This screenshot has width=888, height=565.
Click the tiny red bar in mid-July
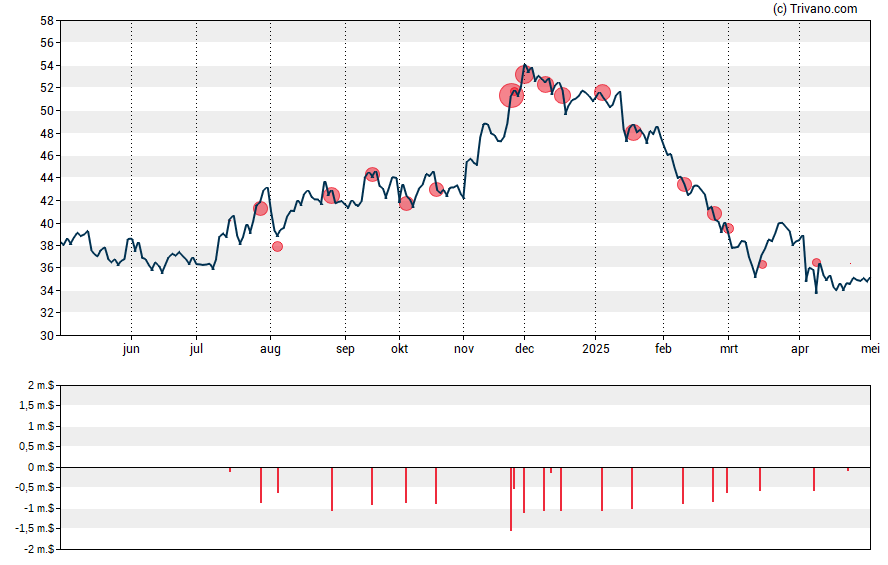tap(230, 469)
